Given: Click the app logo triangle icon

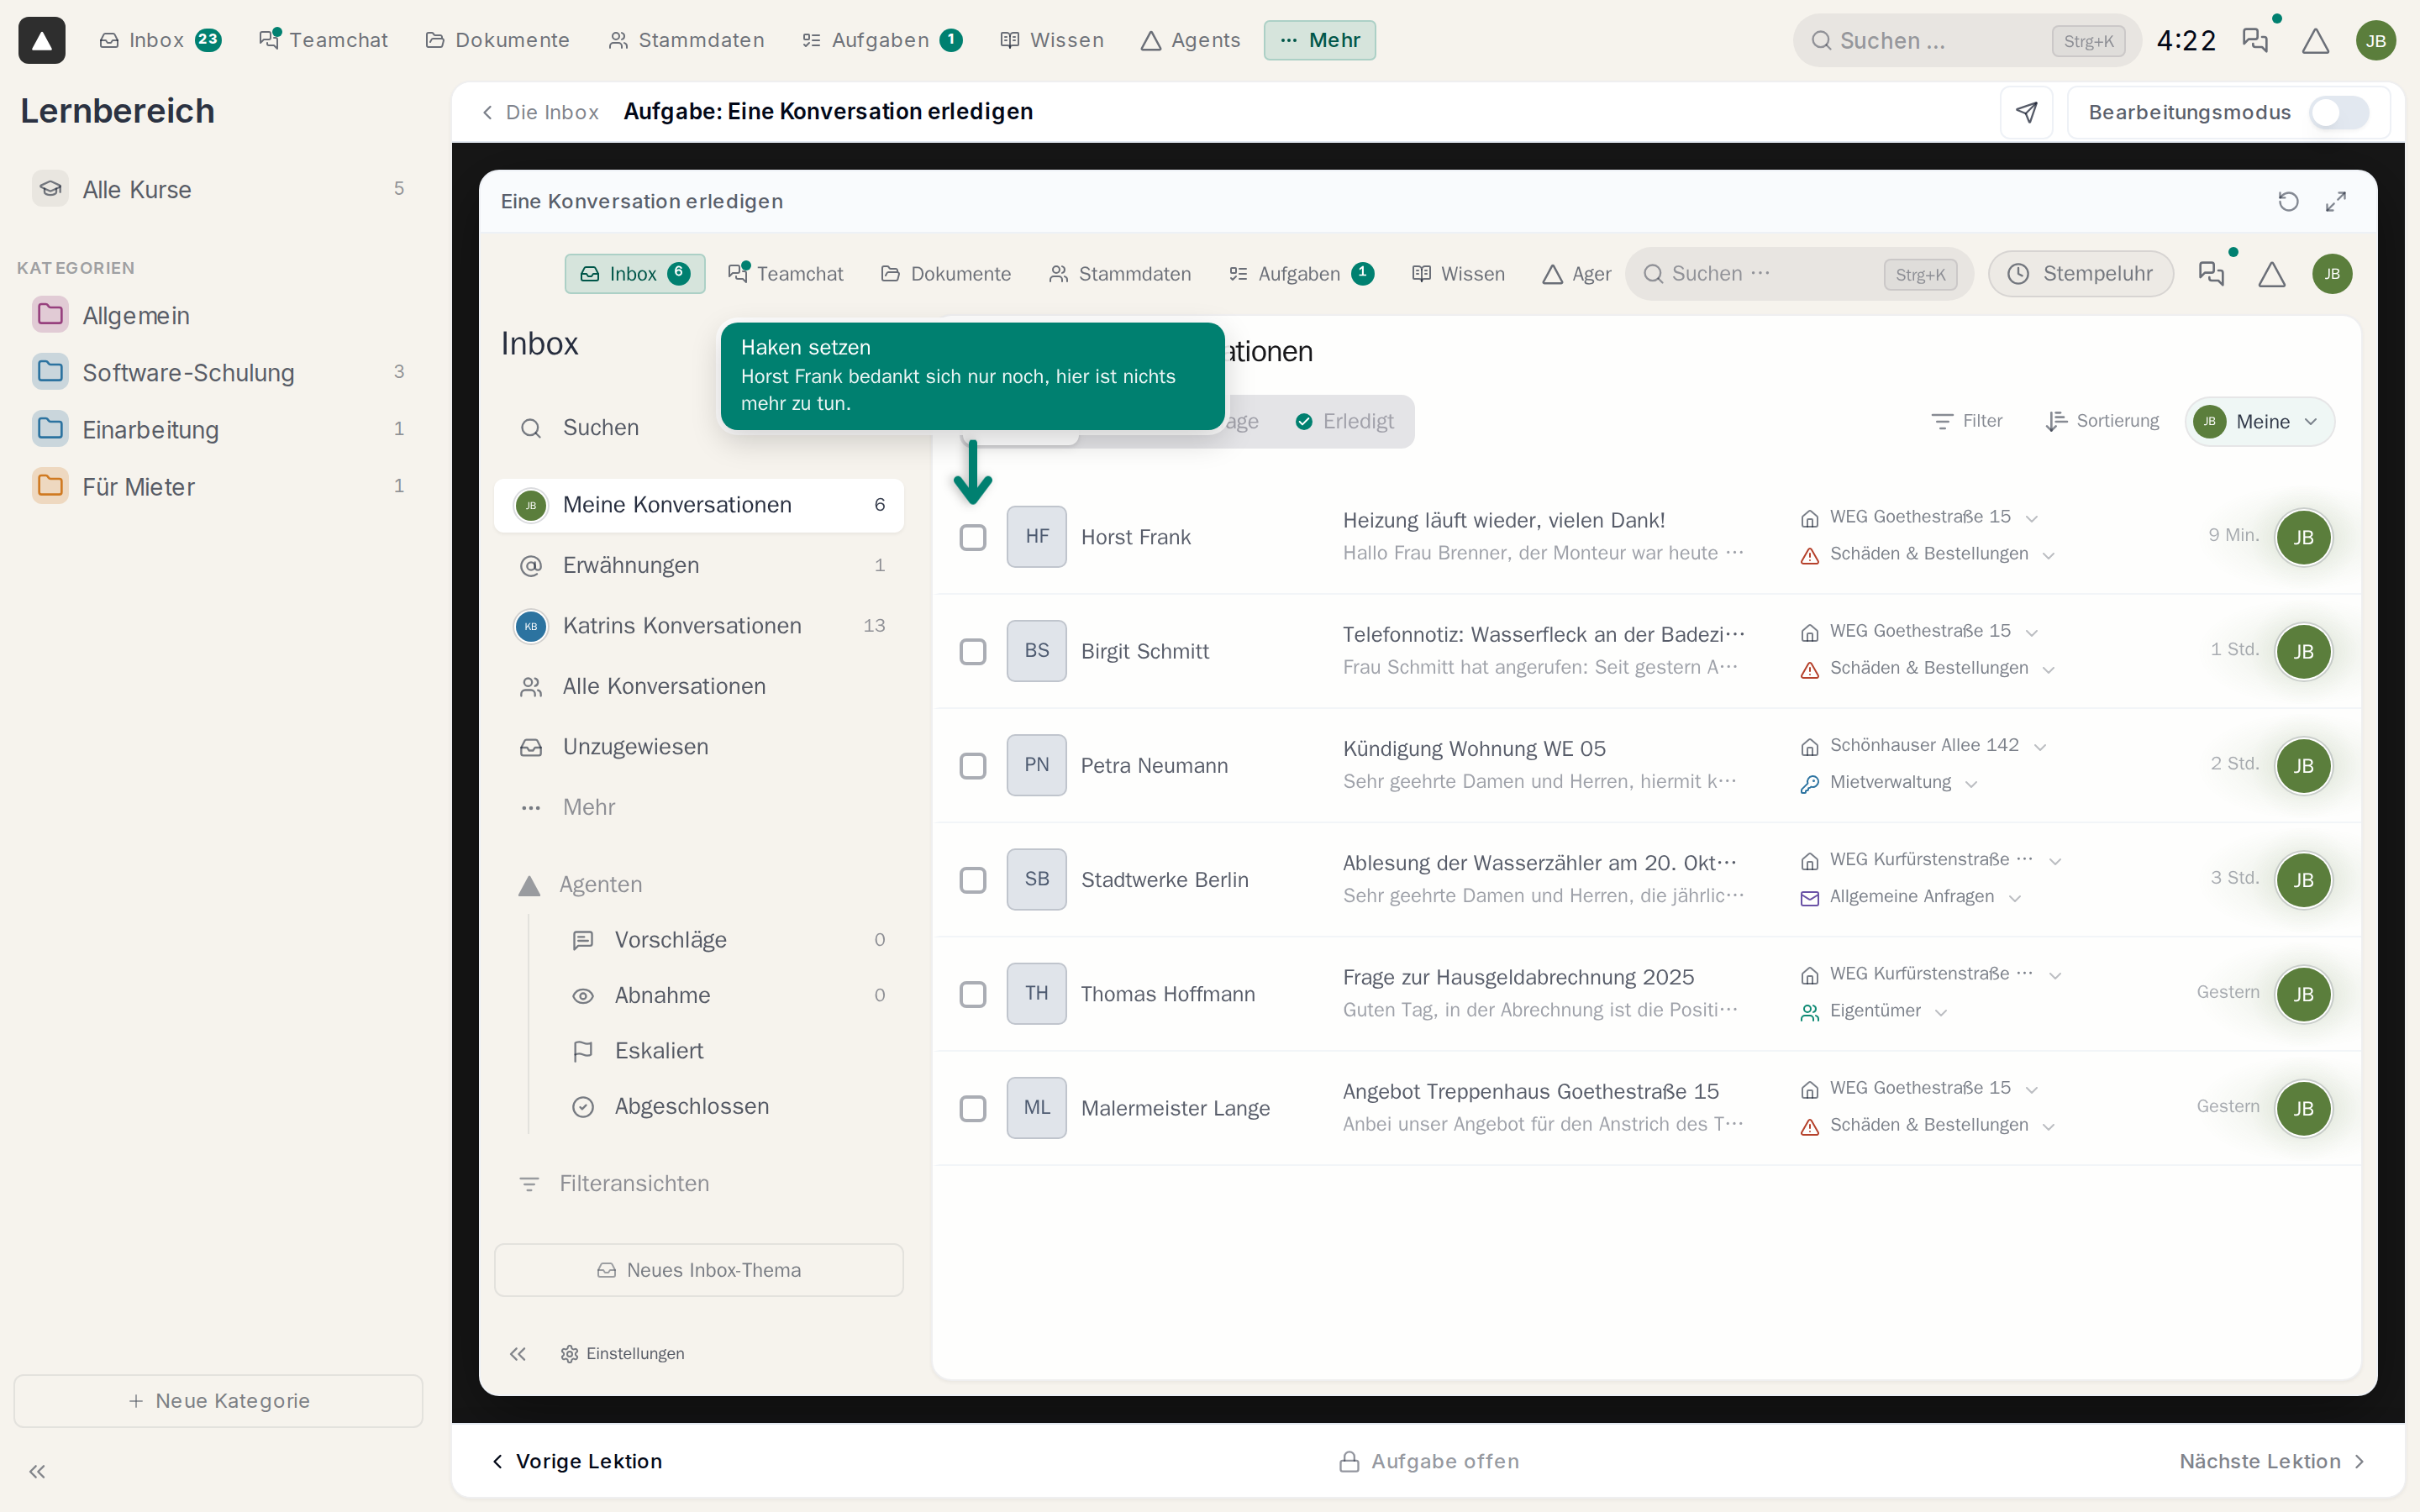Looking at the screenshot, I should pyautogui.click(x=42, y=40).
